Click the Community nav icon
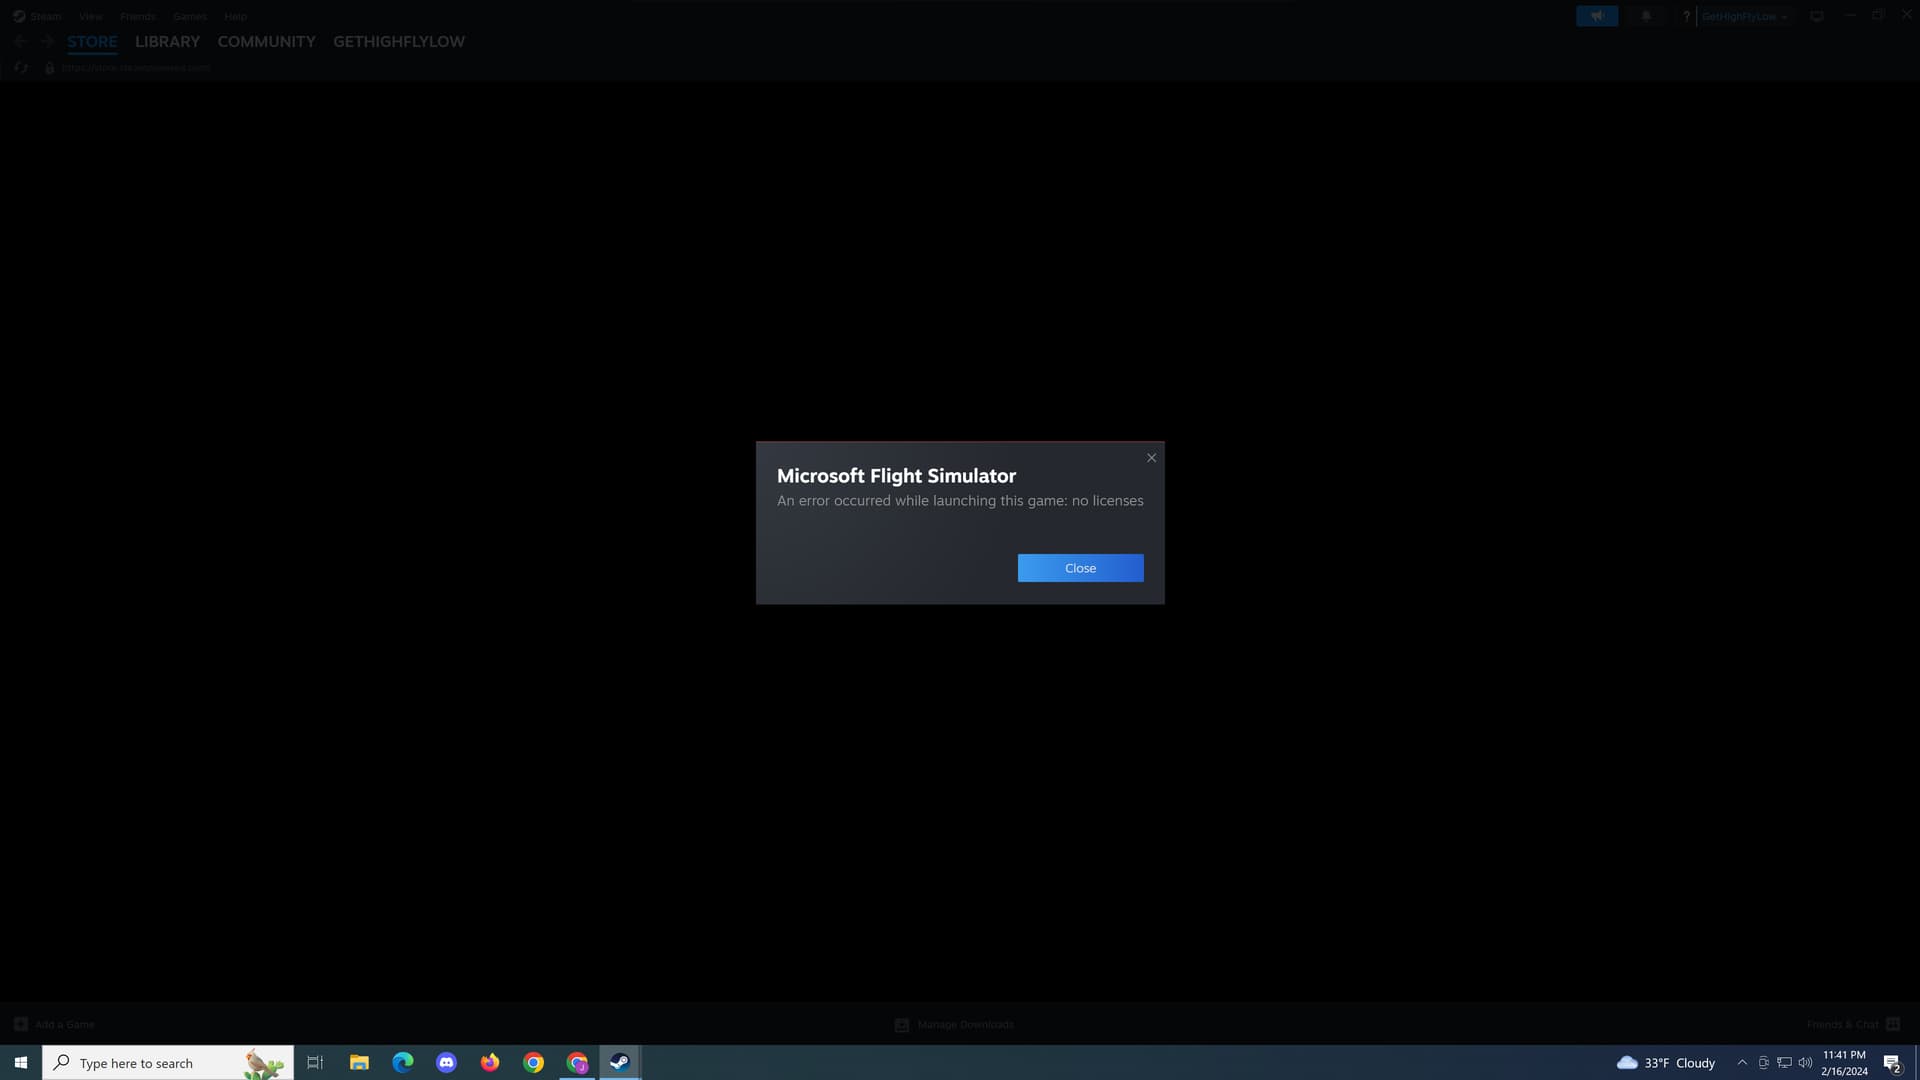The width and height of the screenshot is (1920, 1080). [x=265, y=41]
